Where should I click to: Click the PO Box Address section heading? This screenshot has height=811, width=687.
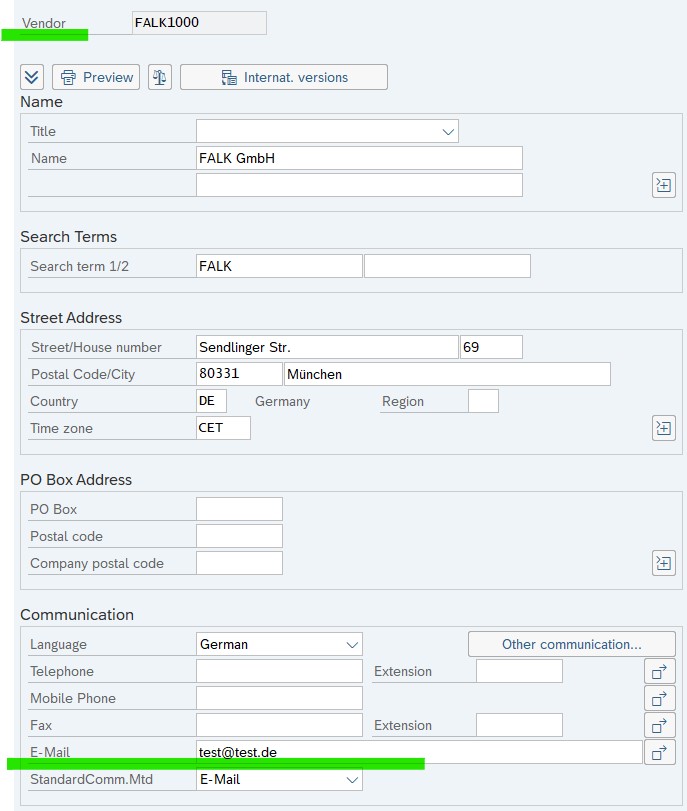(x=76, y=479)
